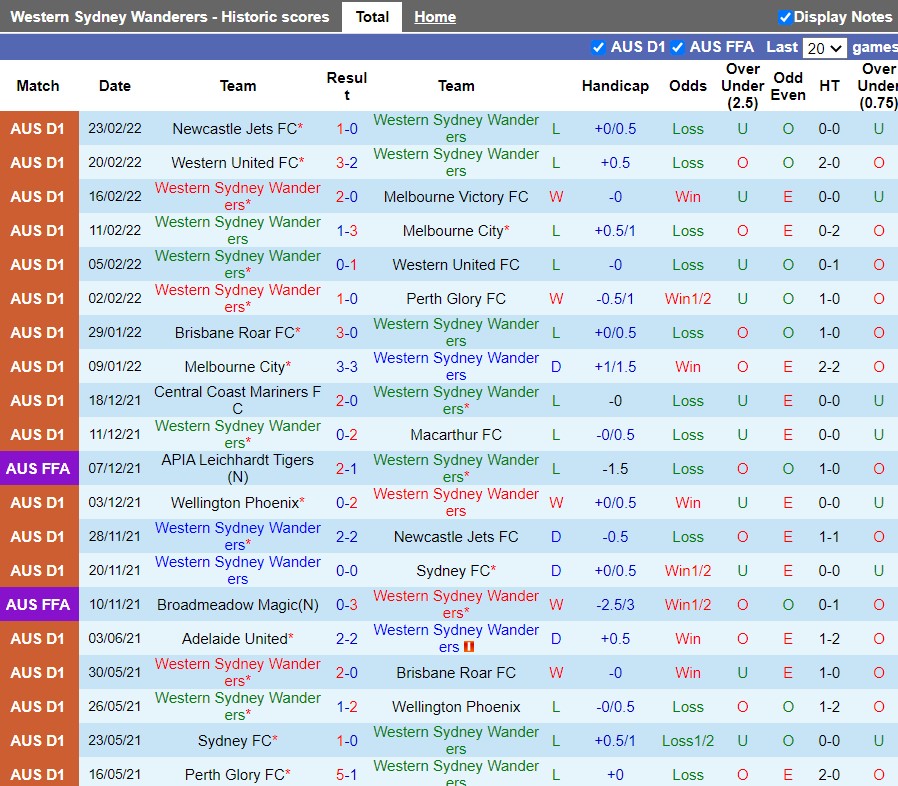Click the 5-1 result for Perth Glory match

coord(347,775)
